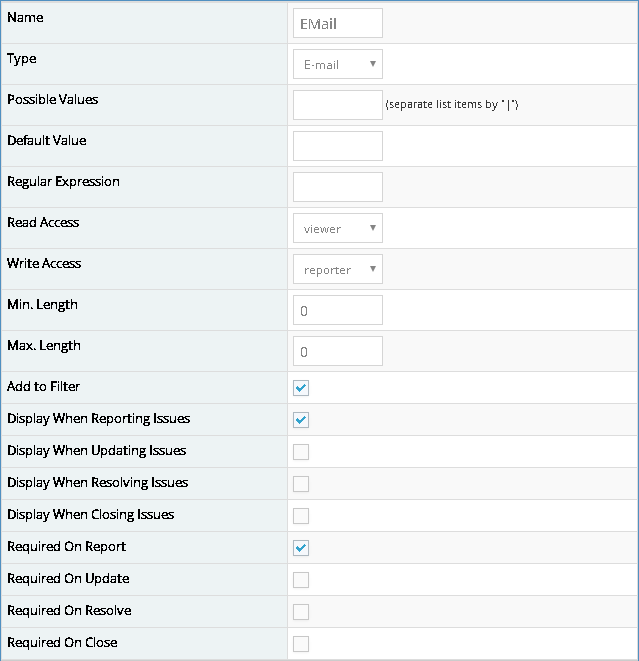Click the Max. Length input box
This screenshot has height=661, width=639.
click(338, 351)
